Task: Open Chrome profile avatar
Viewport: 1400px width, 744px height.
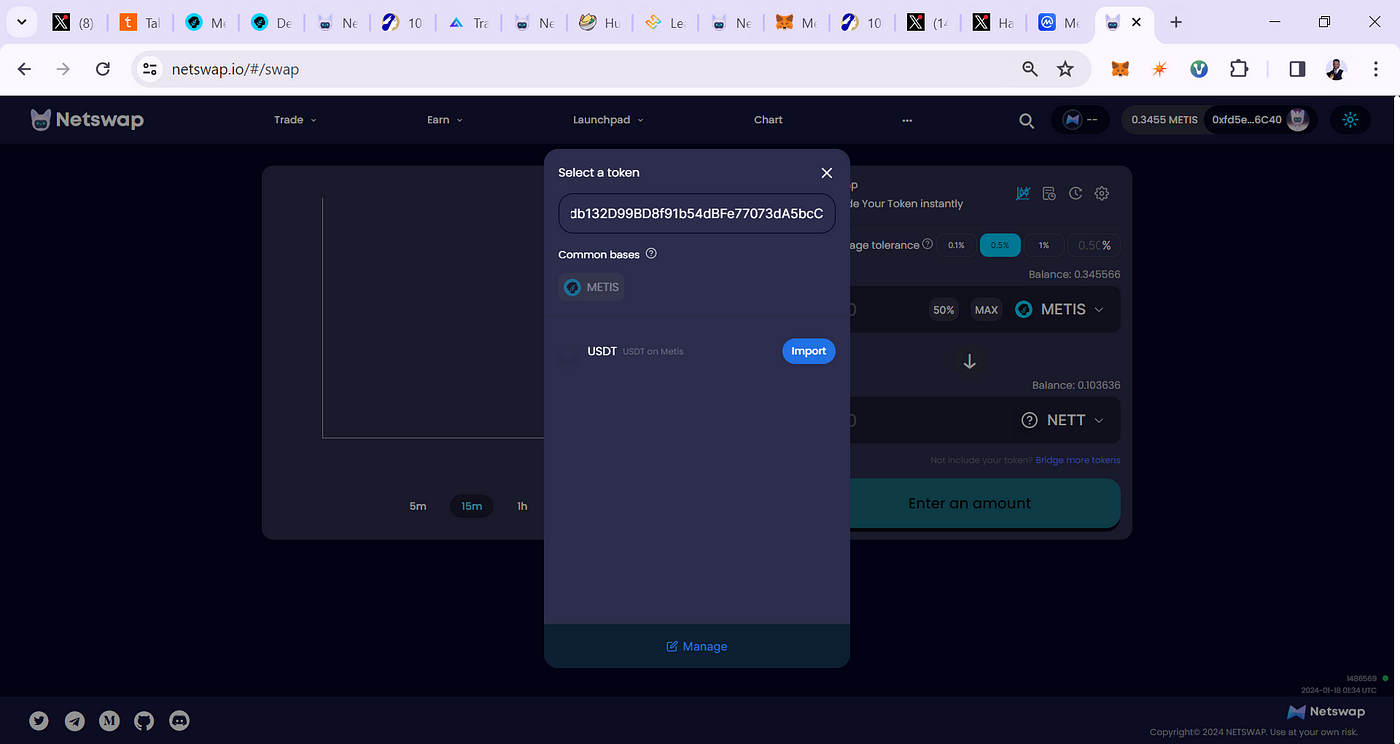Action: pos(1336,69)
